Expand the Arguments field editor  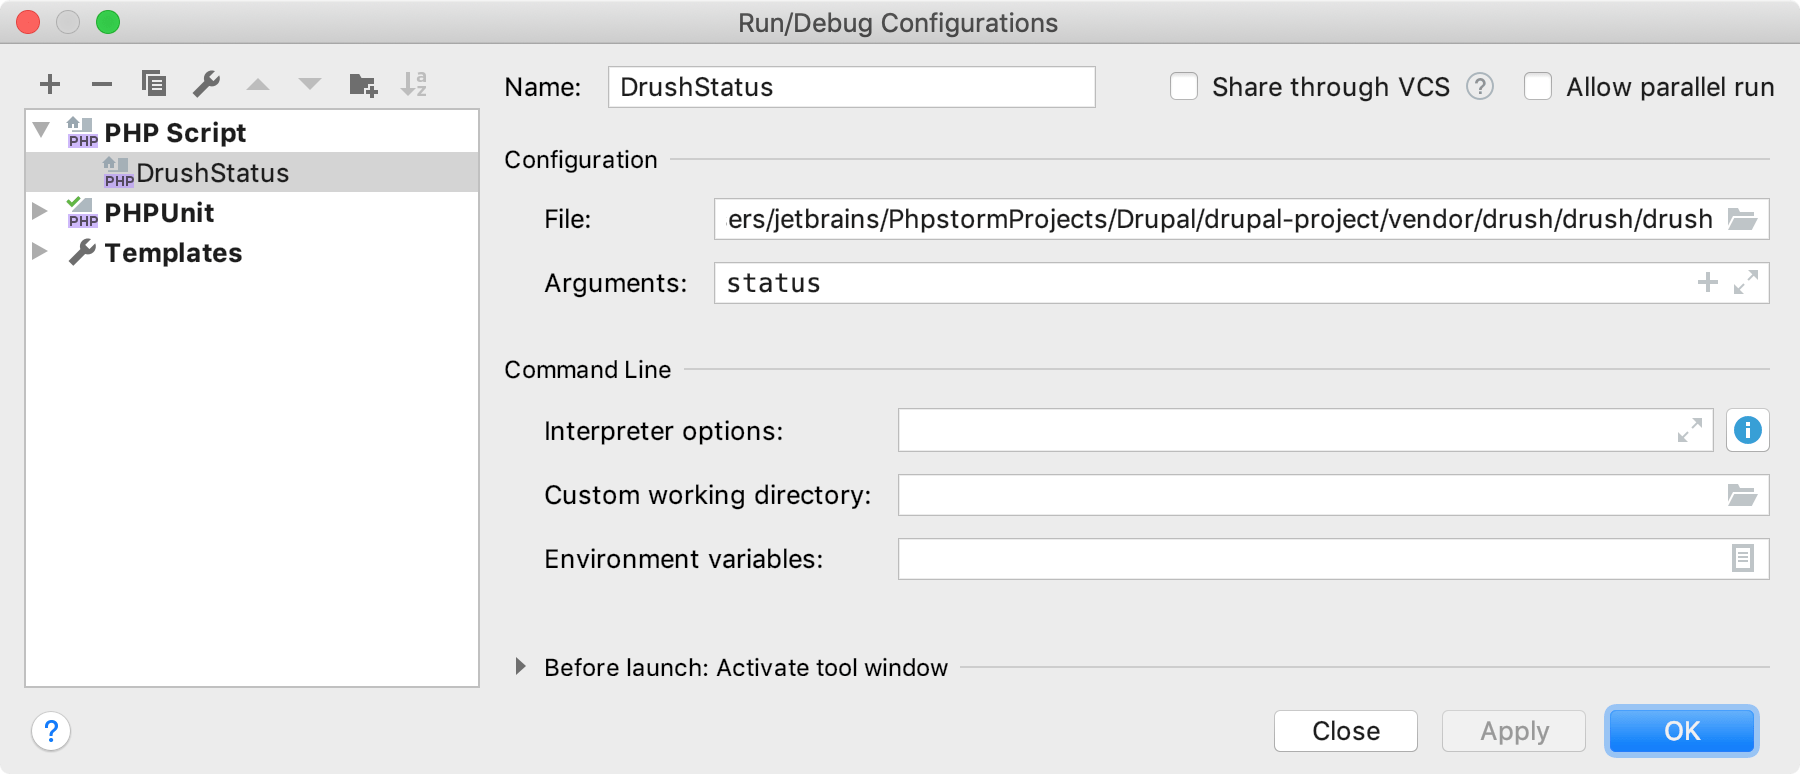coord(1746,283)
